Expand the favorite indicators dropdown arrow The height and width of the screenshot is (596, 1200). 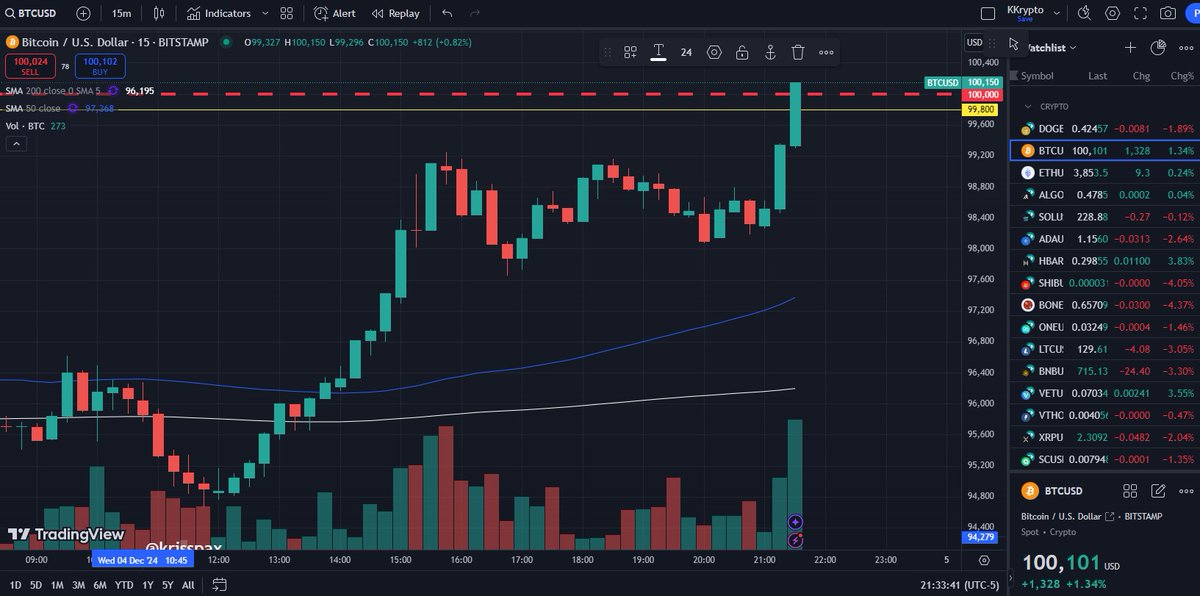click(263, 14)
